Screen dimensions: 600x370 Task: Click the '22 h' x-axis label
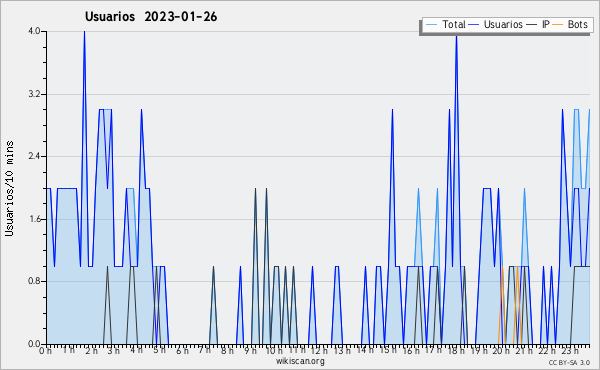tap(546, 350)
